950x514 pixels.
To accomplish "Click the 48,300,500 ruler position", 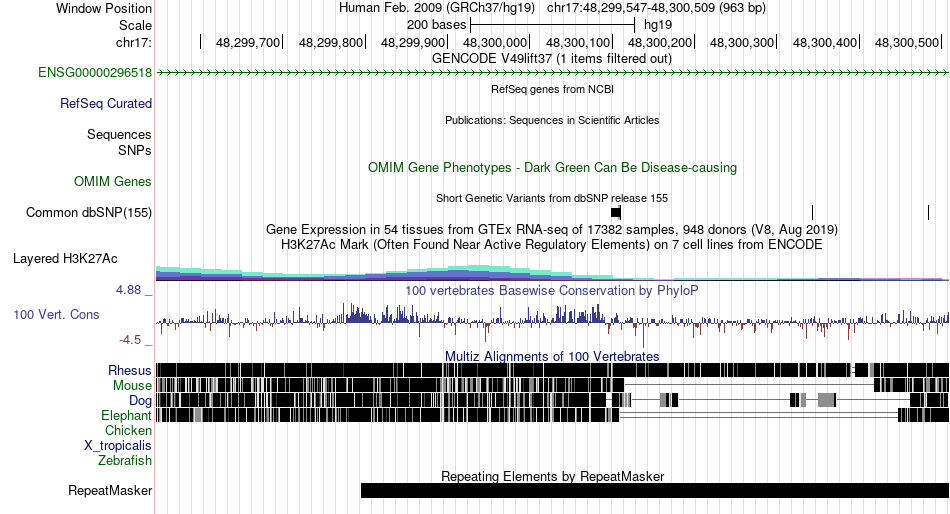I will coord(907,42).
